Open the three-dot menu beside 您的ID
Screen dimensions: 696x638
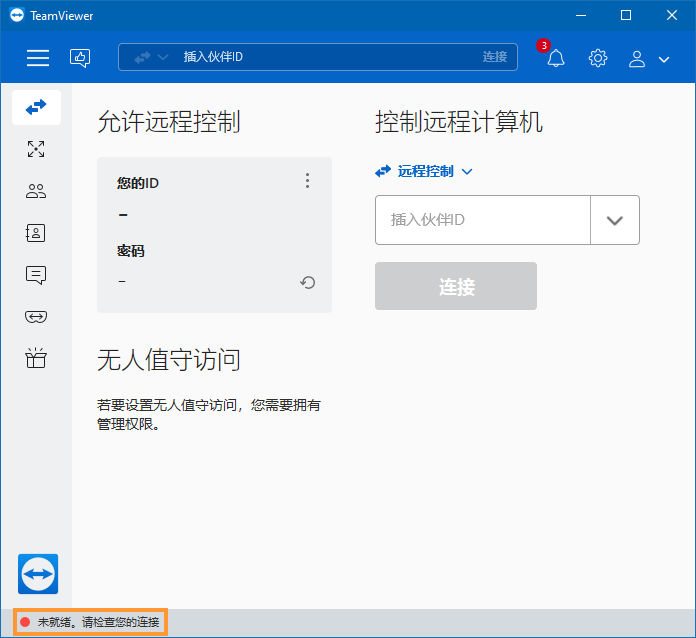click(307, 181)
